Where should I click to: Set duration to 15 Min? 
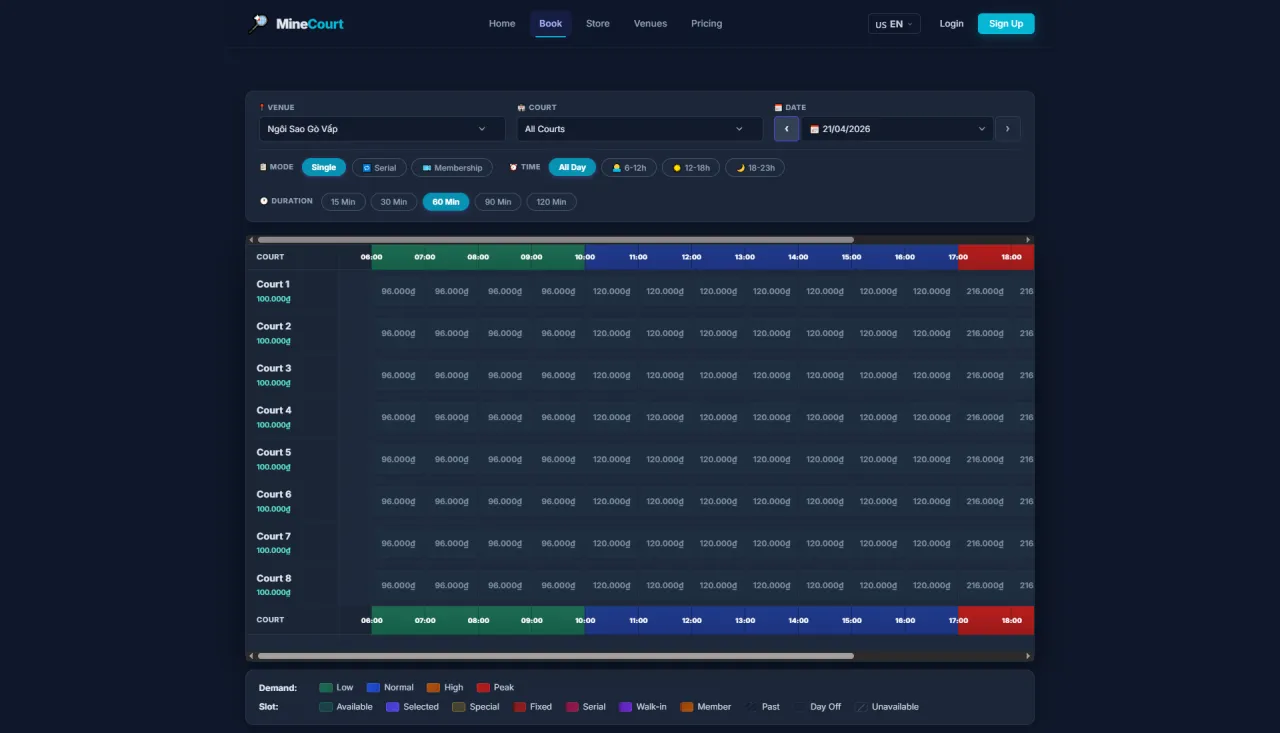(343, 202)
